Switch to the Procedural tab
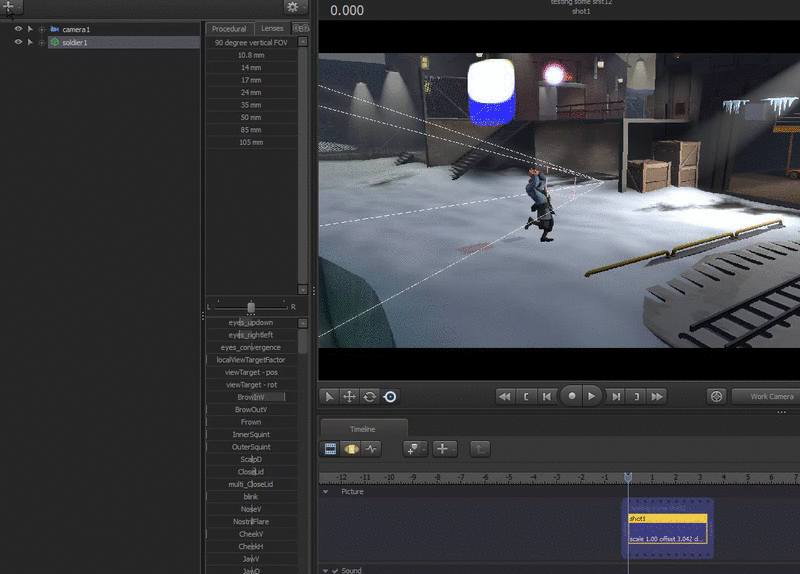The image size is (800, 574). (229, 29)
